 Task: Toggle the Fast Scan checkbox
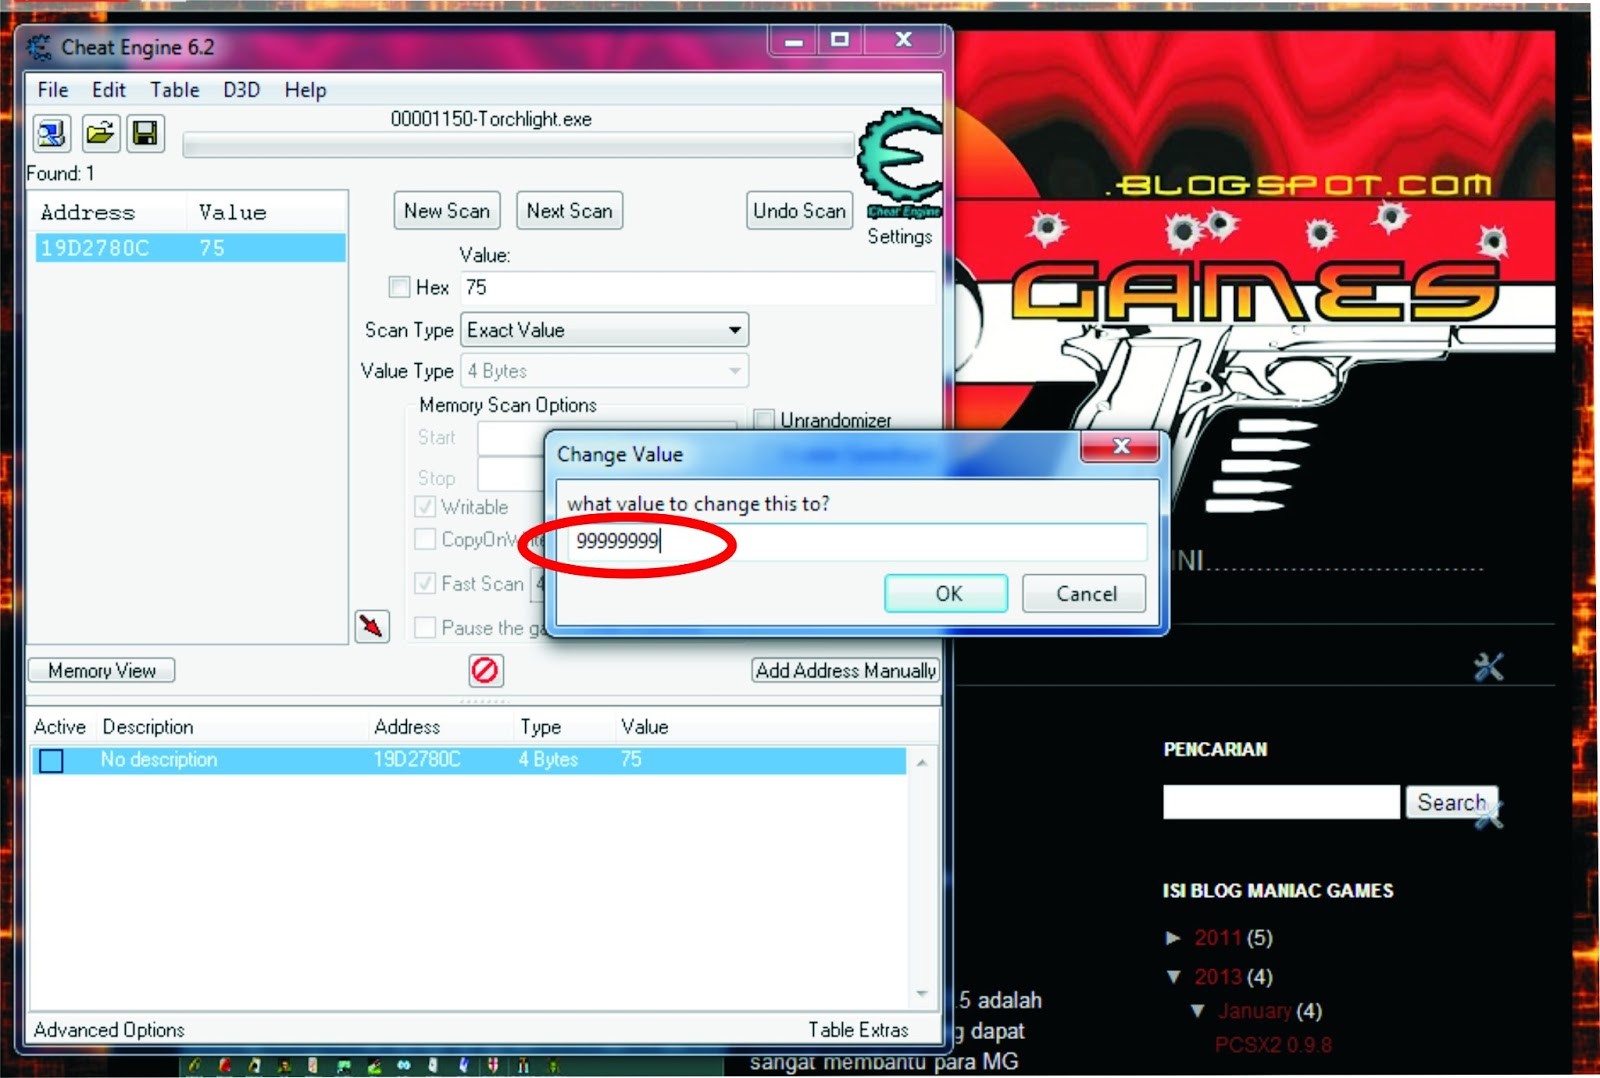click(425, 583)
